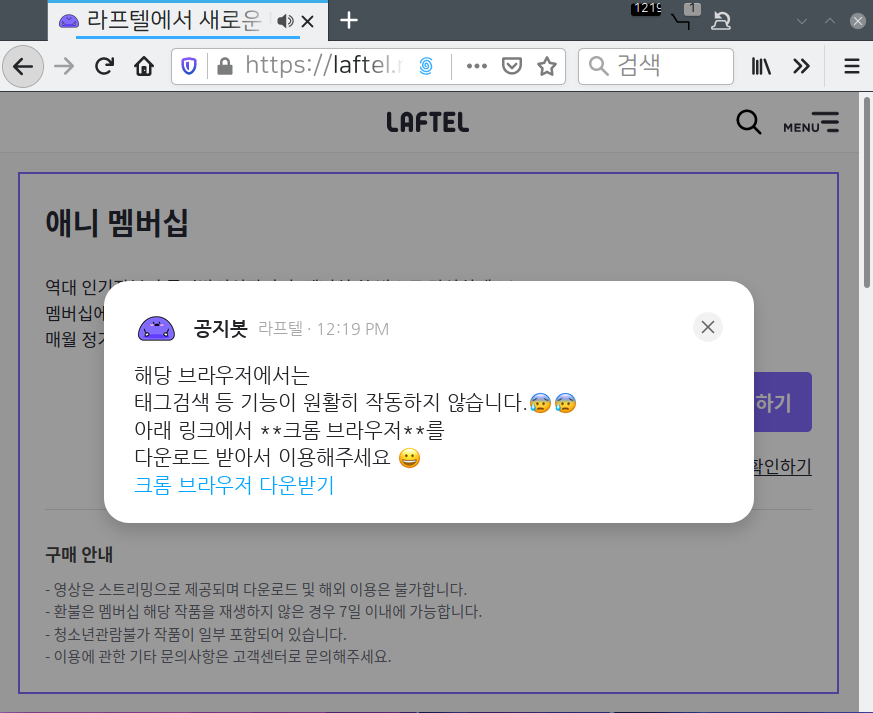Open the browser home page
Screen dimensions: 873x713
click(x=144, y=67)
